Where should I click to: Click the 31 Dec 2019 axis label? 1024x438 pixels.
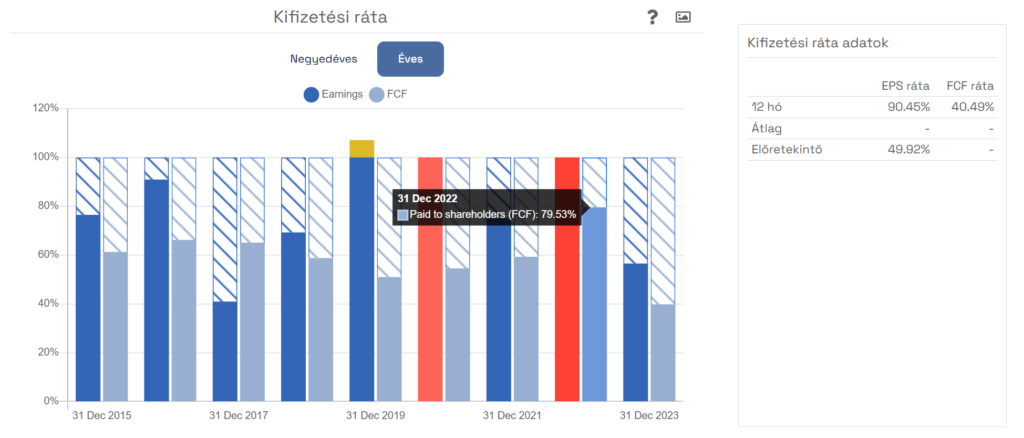coord(375,415)
